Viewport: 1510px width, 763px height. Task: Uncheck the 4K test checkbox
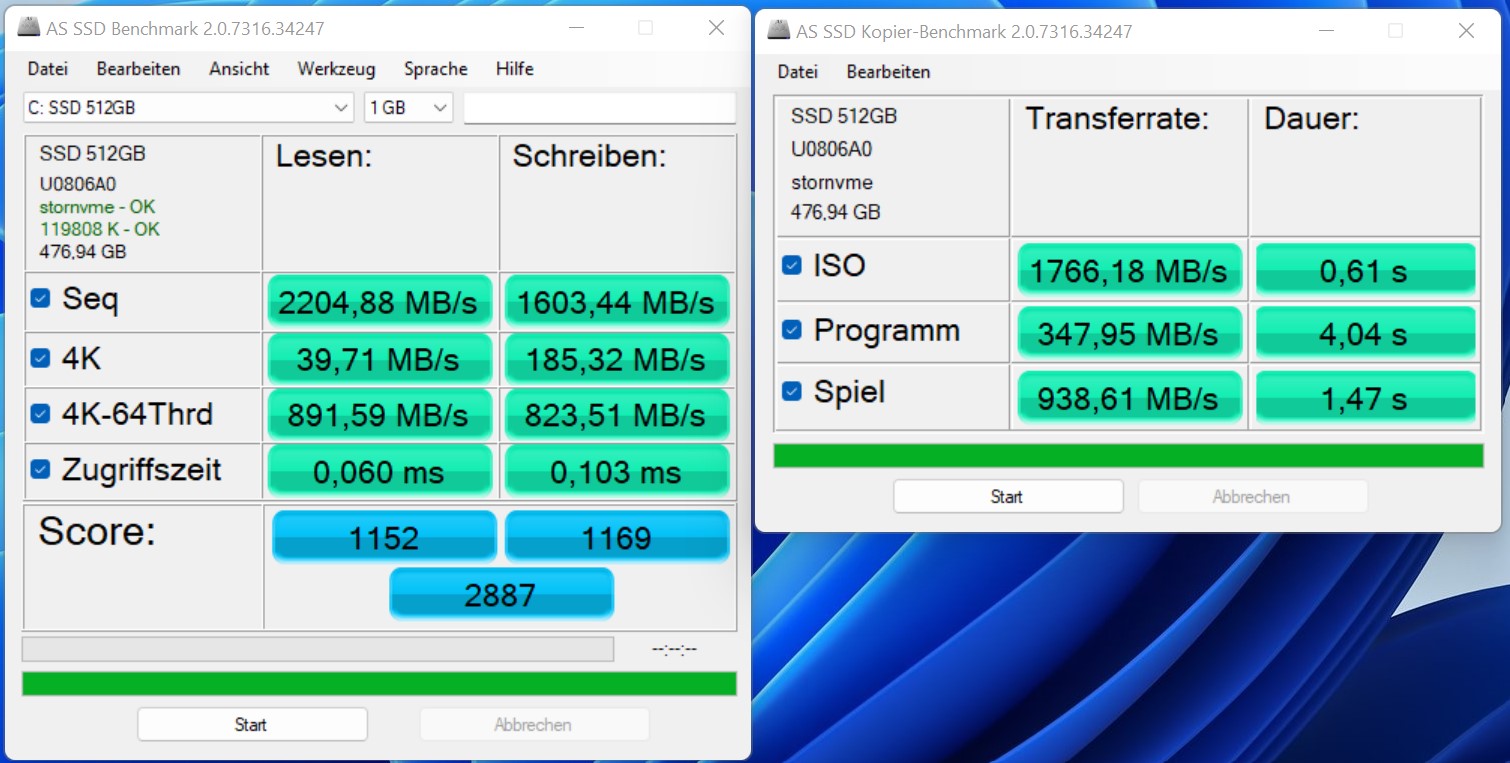click(x=40, y=357)
